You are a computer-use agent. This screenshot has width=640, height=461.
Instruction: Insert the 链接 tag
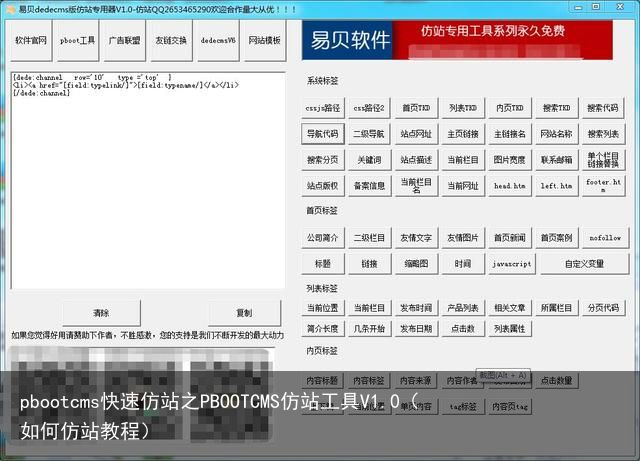tap(369, 264)
